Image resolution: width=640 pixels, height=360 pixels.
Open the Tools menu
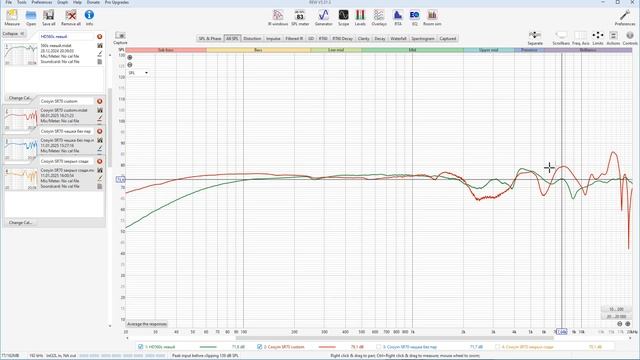22,2
